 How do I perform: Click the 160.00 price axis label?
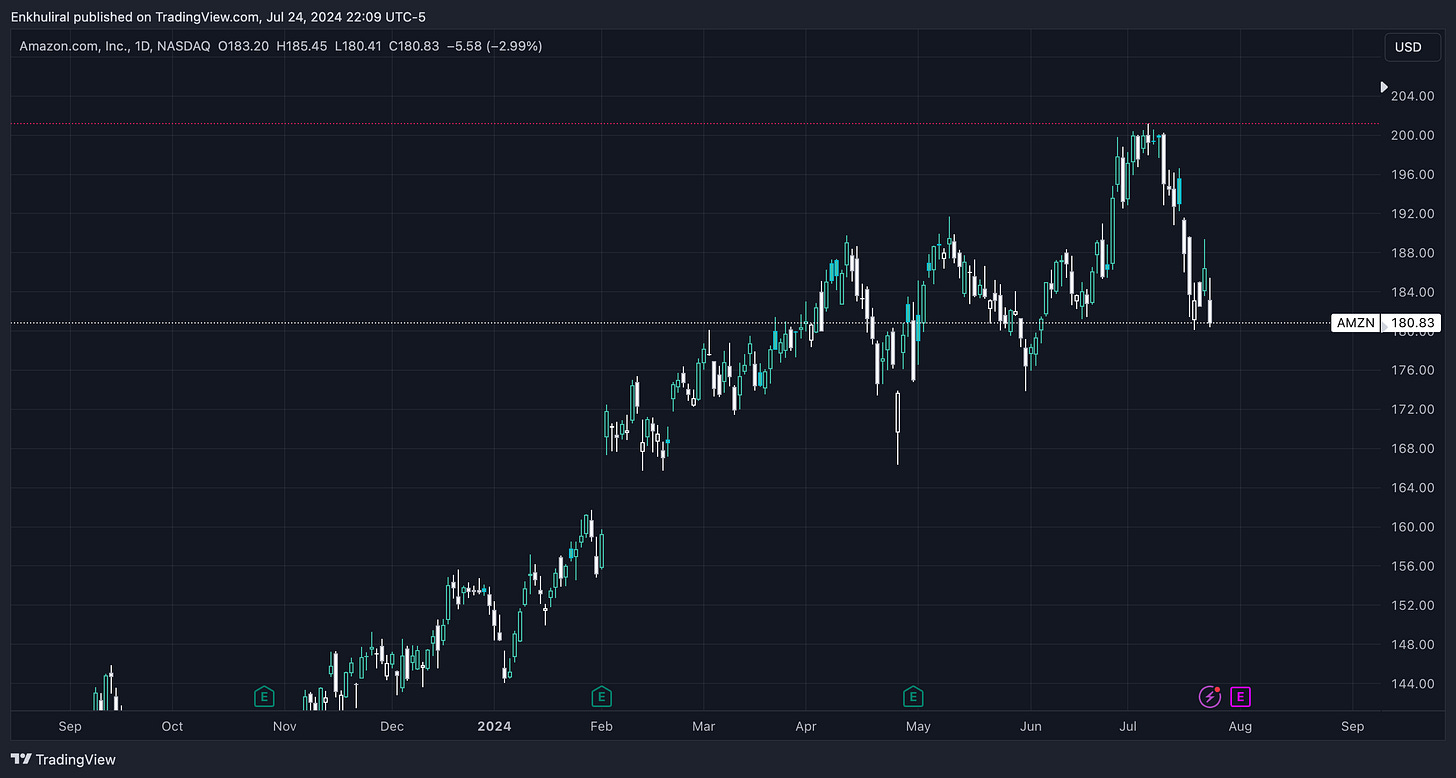click(1413, 527)
